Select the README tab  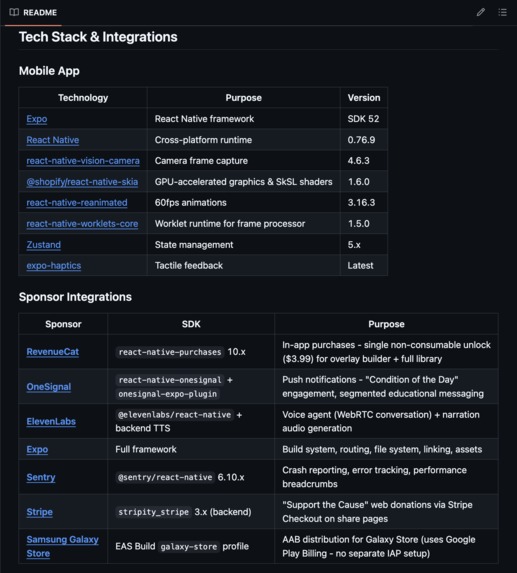point(33,12)
